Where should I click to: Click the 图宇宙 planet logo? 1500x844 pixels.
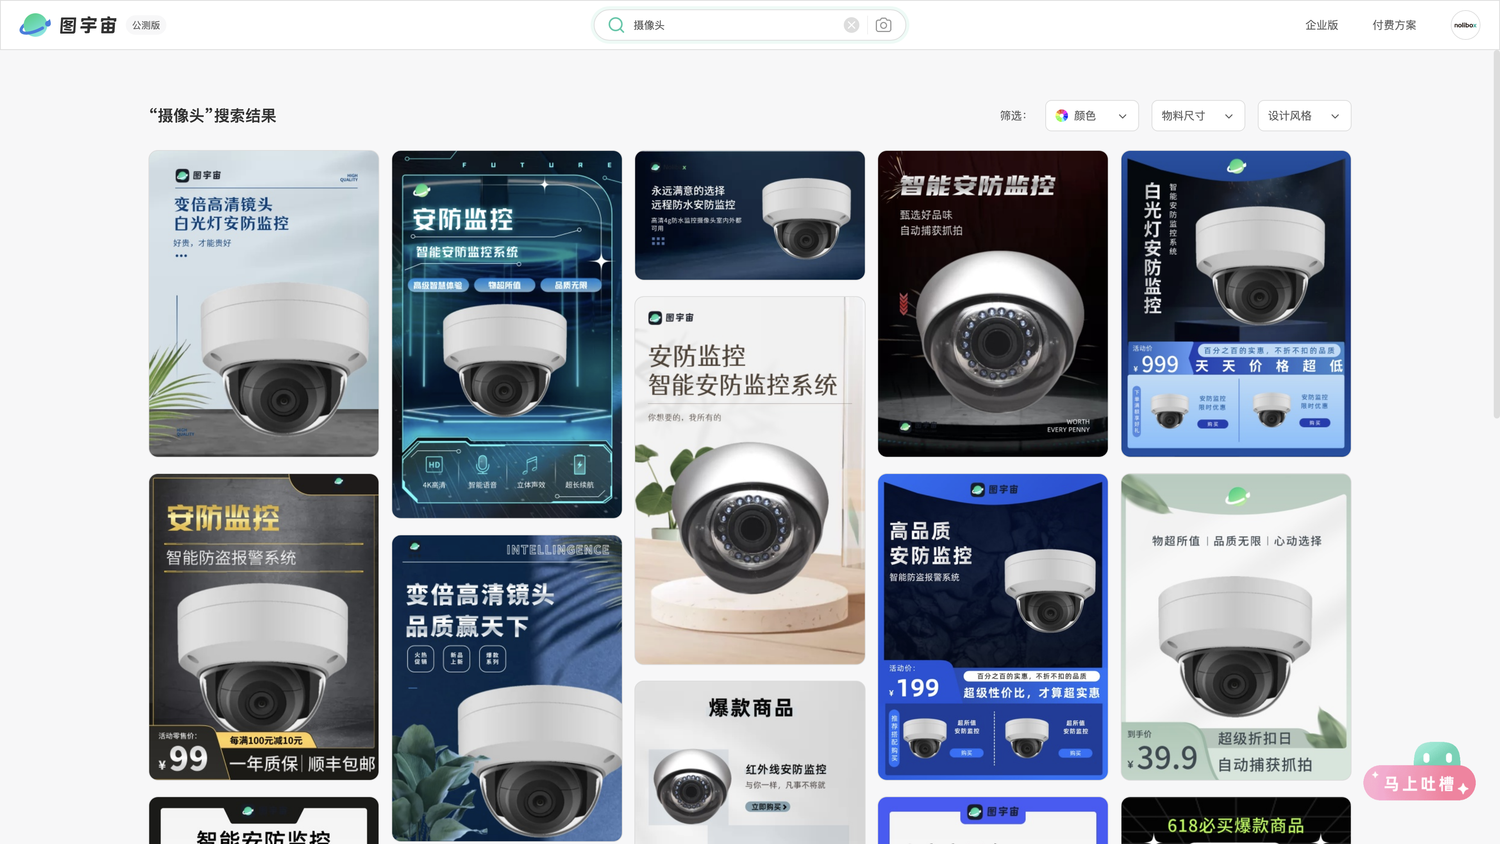coord(35,25)
